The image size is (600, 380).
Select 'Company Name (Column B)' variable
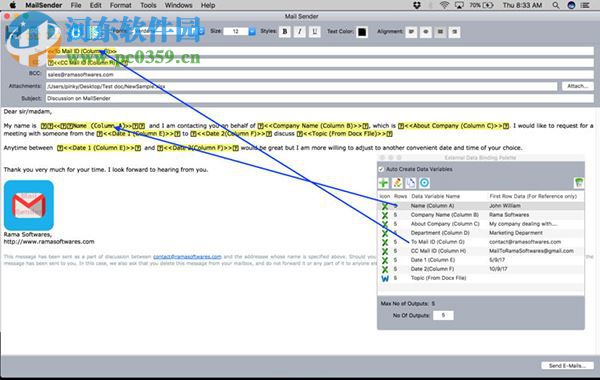[x=445, y=215]
